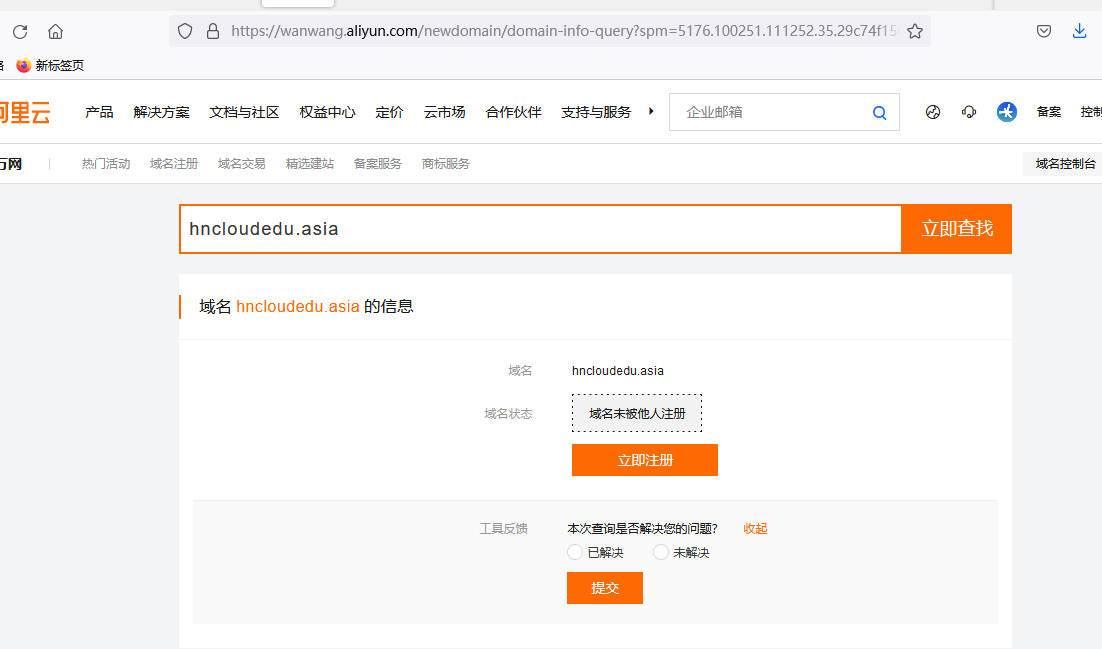Click the orange hncloudedu.asia heading link

[298, 307]
